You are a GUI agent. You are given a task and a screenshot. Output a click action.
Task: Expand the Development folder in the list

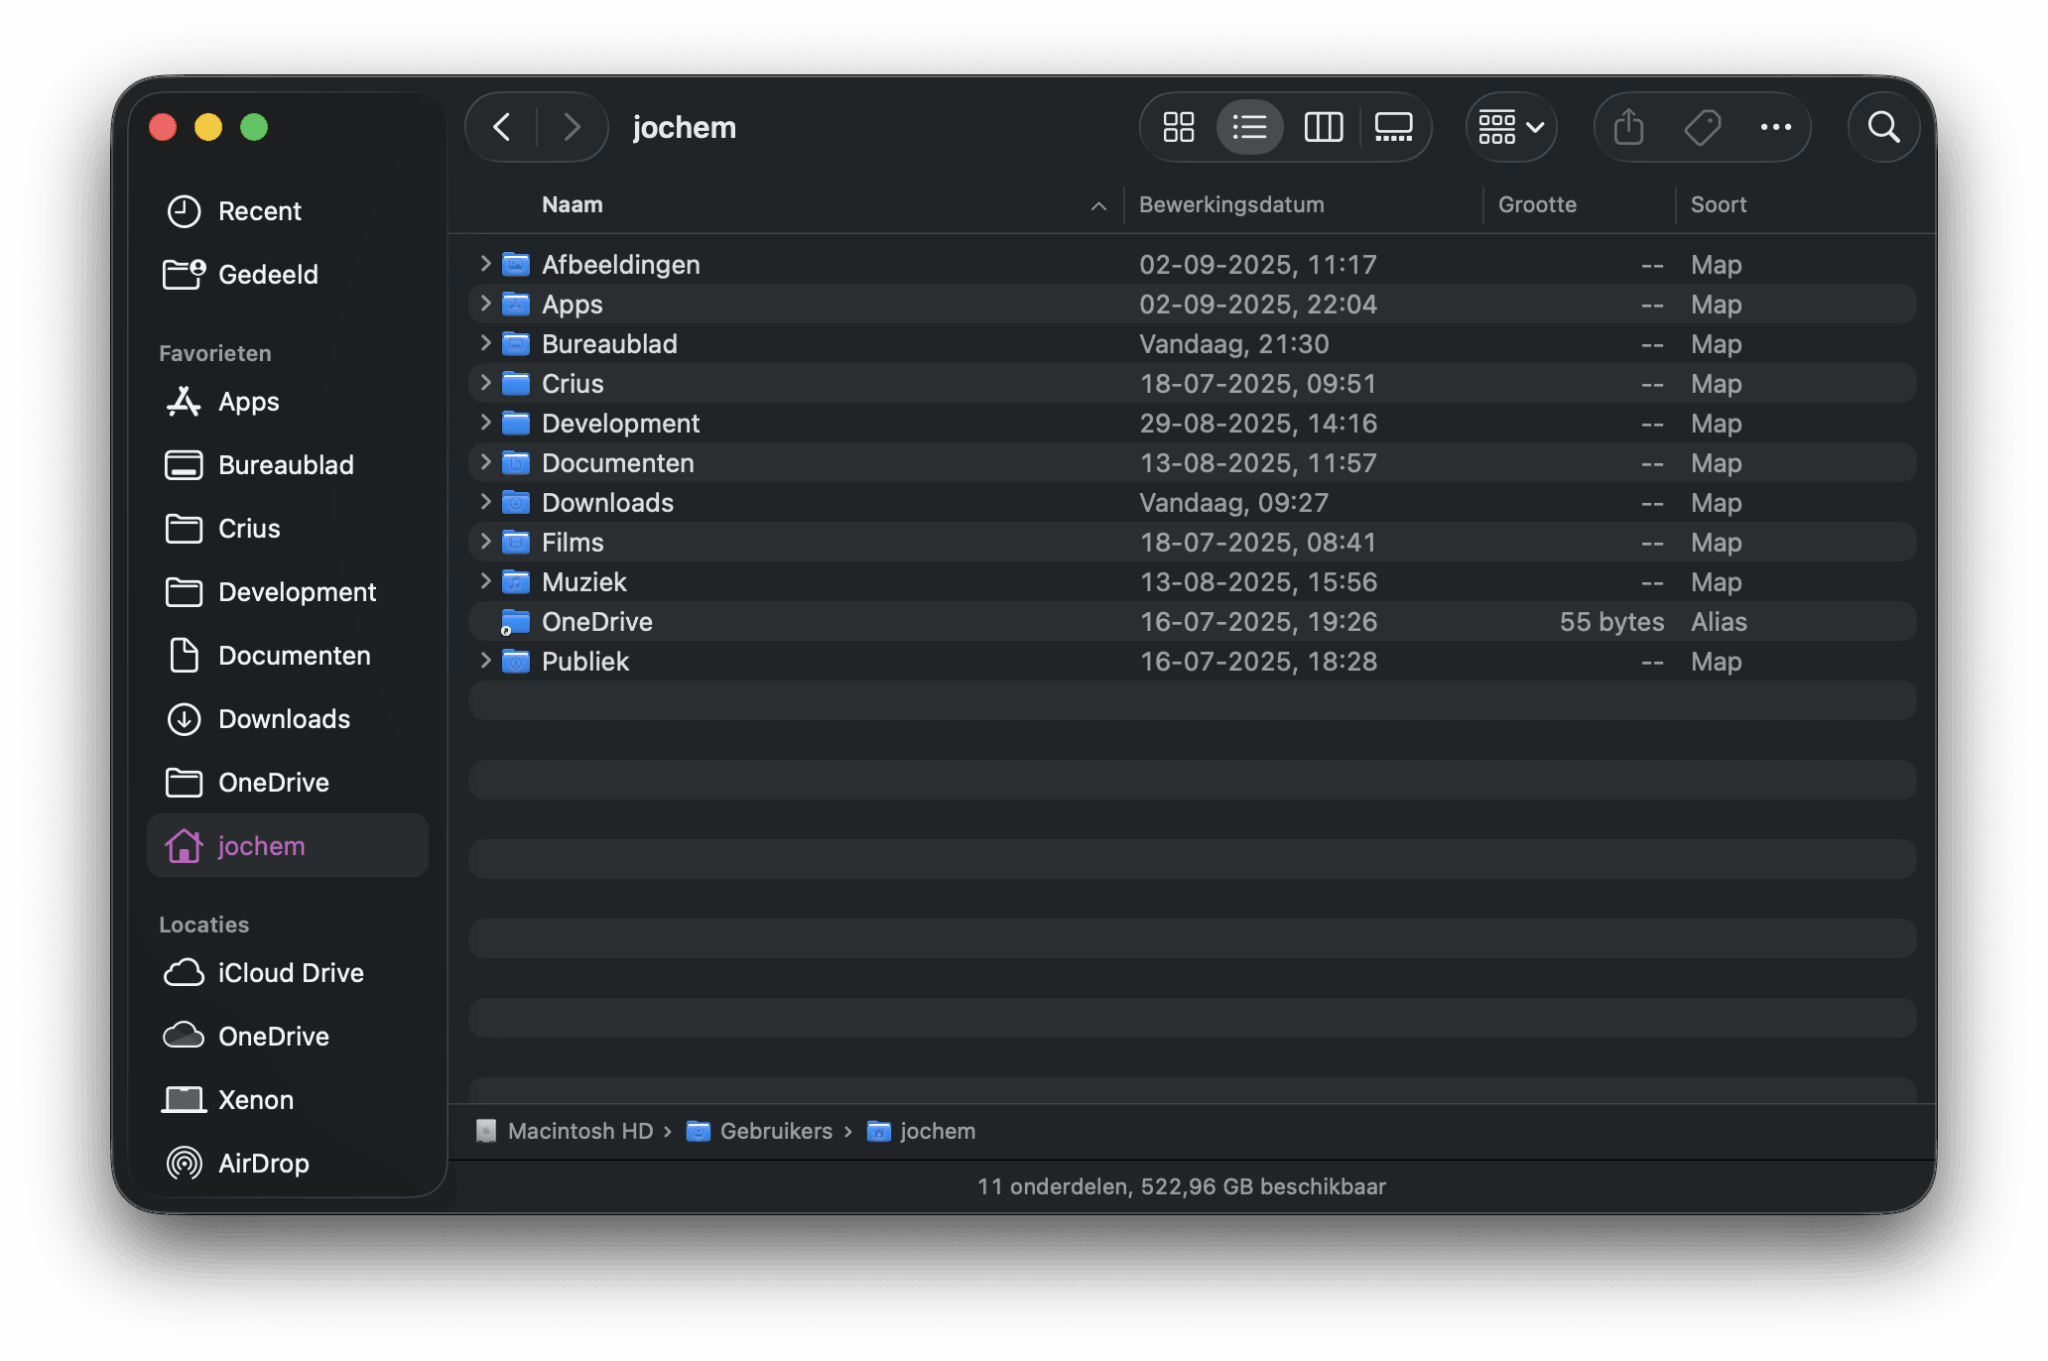(x=485, y=423)
